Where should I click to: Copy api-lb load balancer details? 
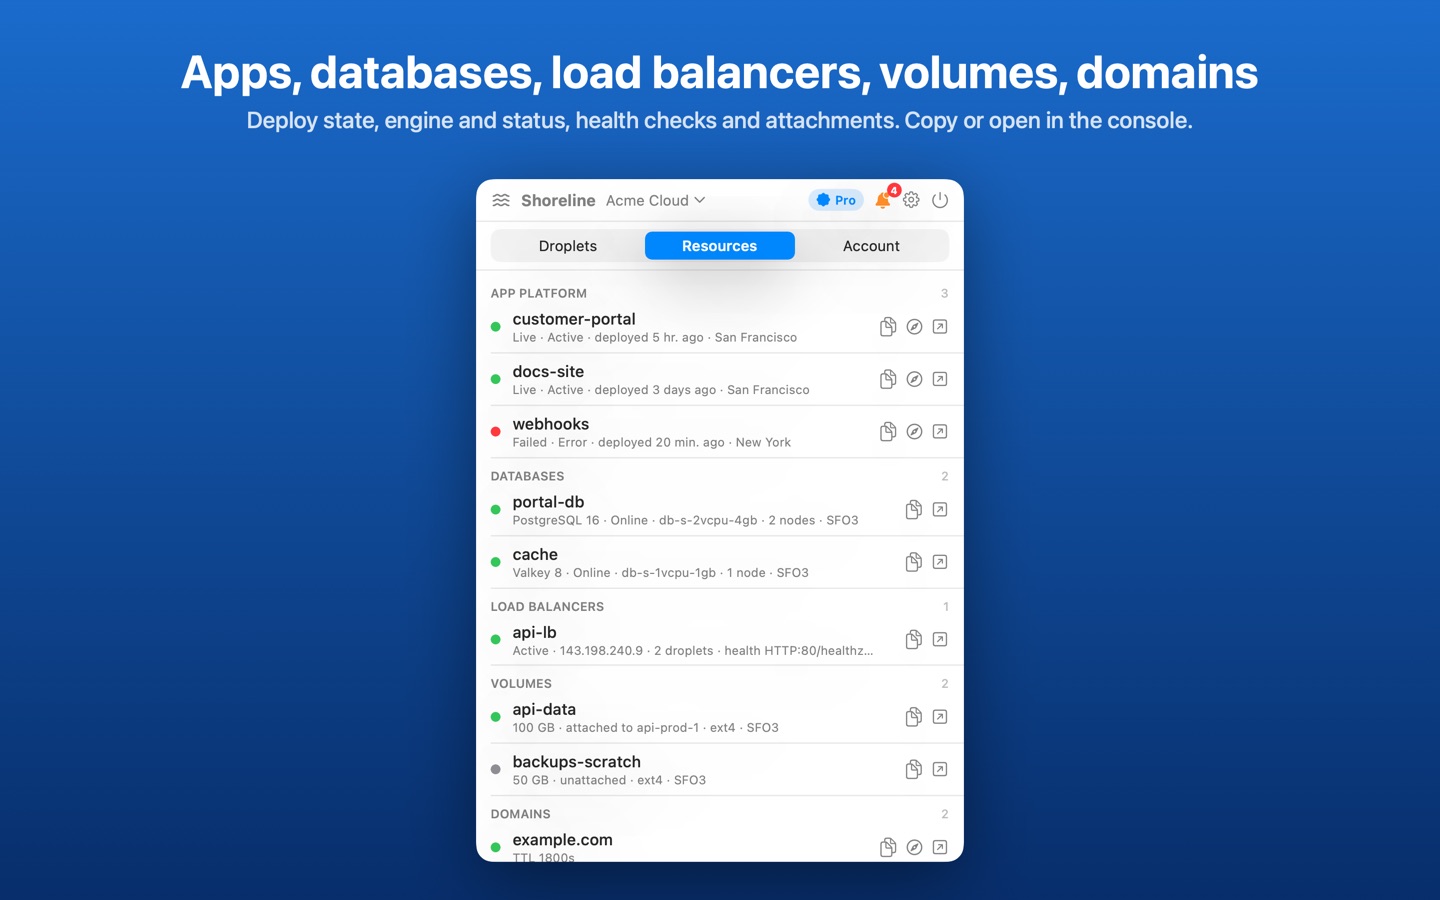(913, 640)
